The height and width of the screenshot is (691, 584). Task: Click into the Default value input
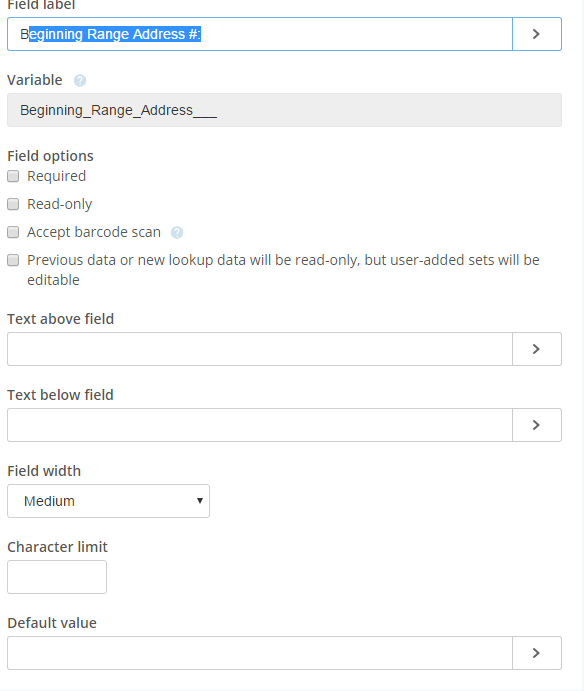[x=260, y=653]
